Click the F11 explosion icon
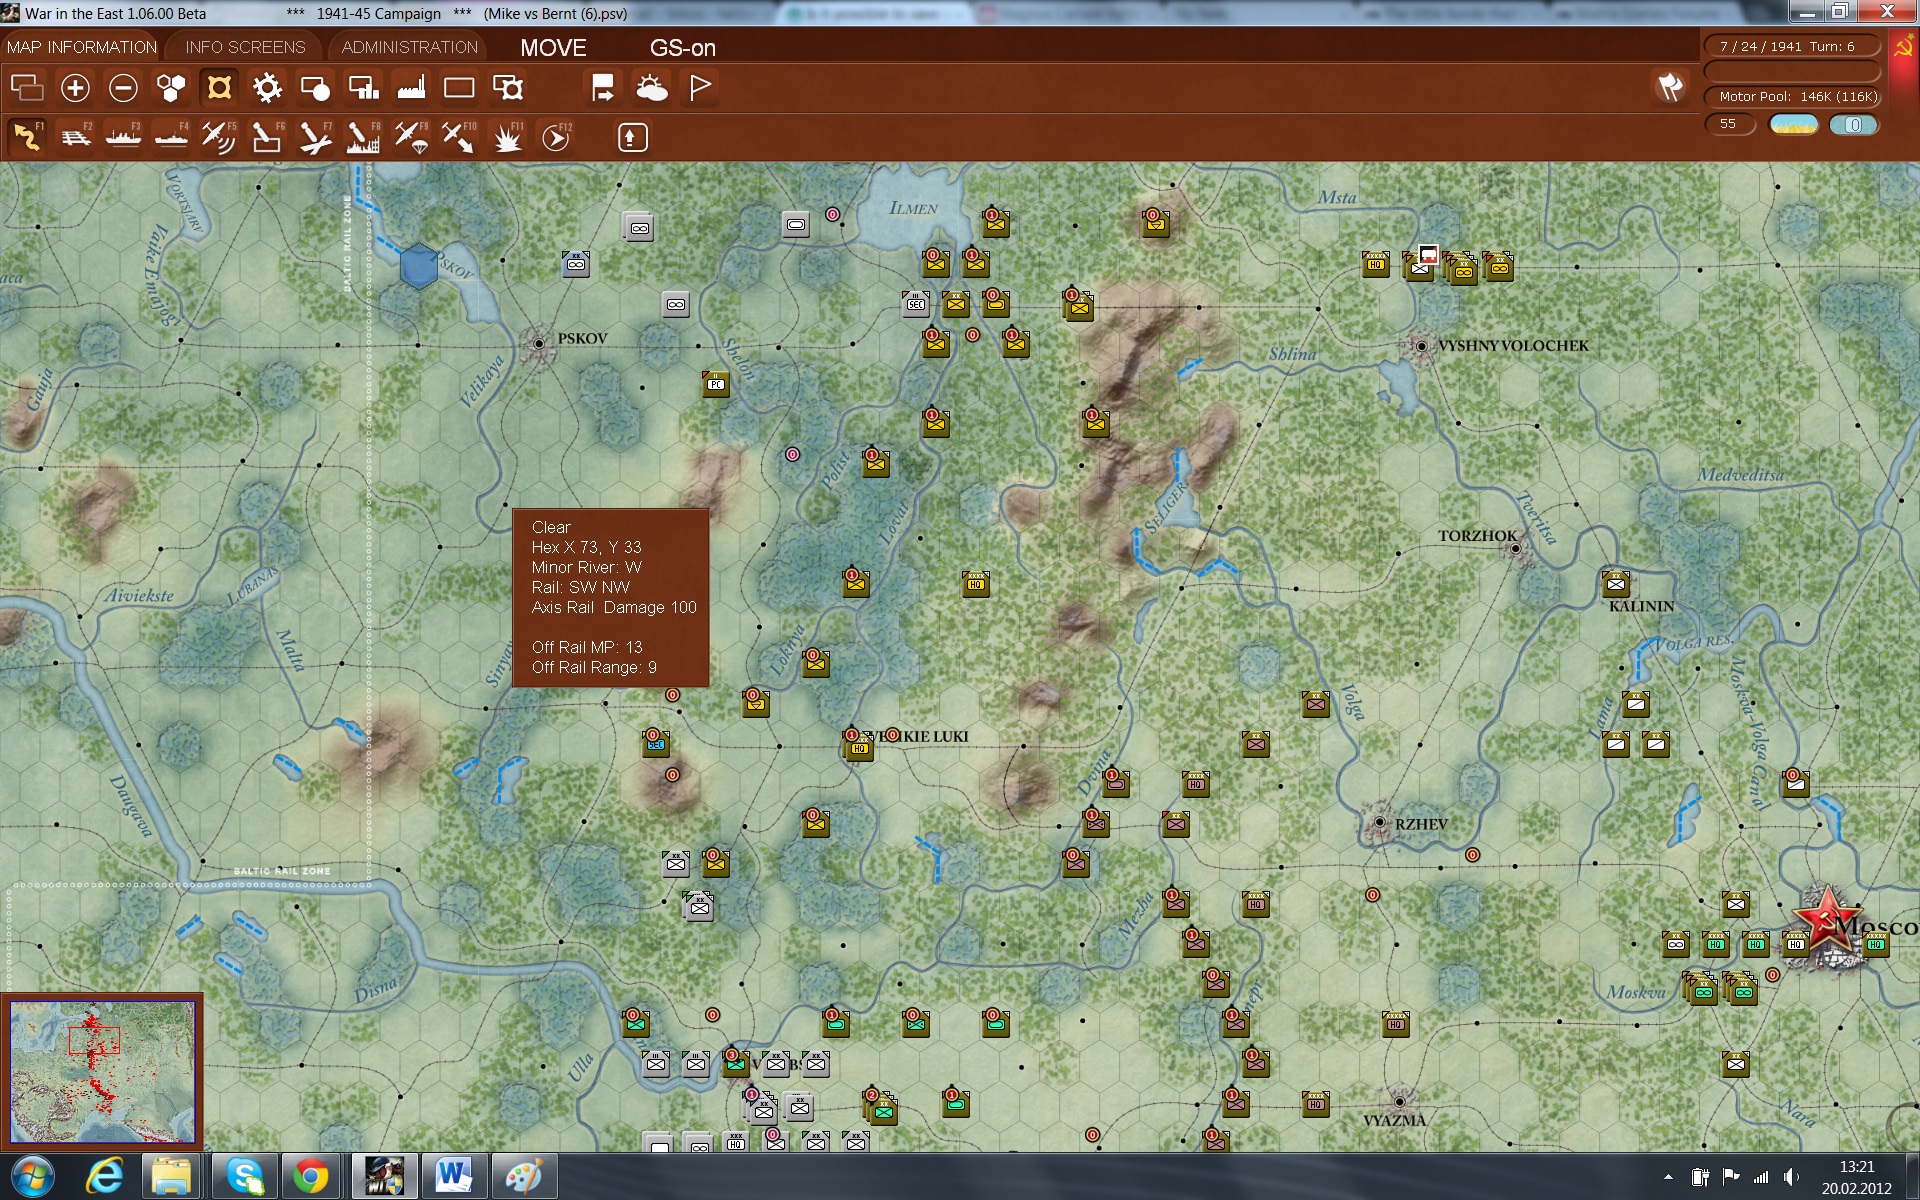 (x=507, y=137)
